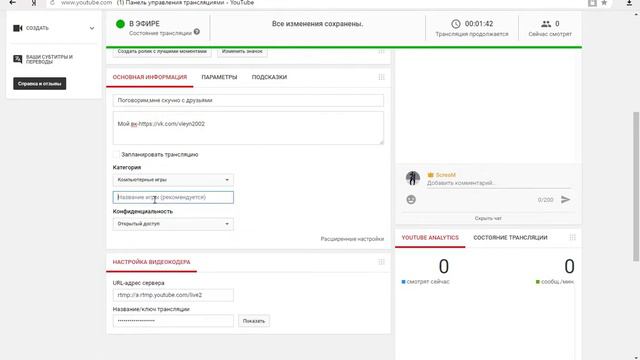The width and height of the screenshot is (640, 360).
Task: Click the clock icon near stream duration
Action: tap(456, 24)
